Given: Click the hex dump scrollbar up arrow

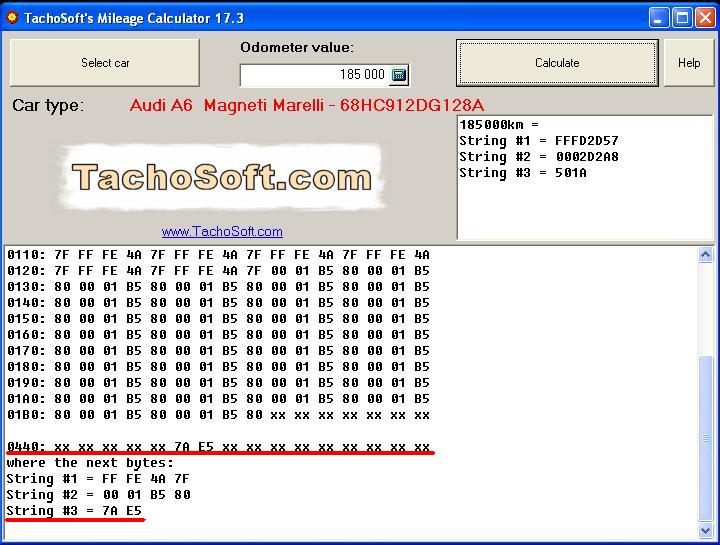Looking at the screenshot, I should (x=705, y=254).
